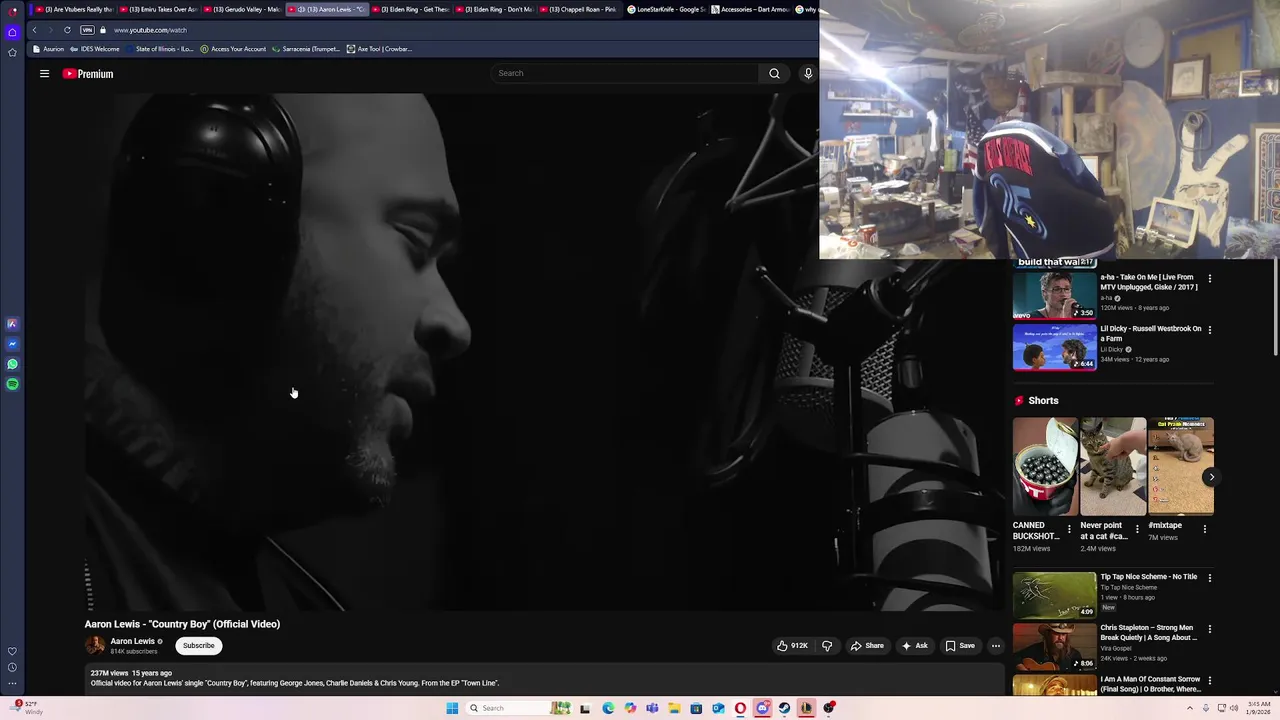Go back using the browser back arrow
The height and width of the screenshot is (720, 1280).
click(34, 30)
